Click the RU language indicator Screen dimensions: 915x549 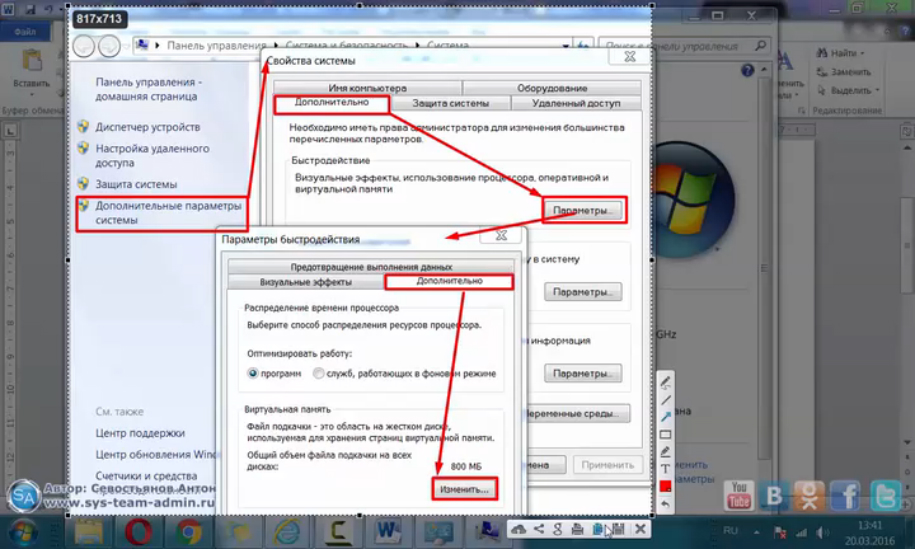pyautogui.click(x=731, y=531)
